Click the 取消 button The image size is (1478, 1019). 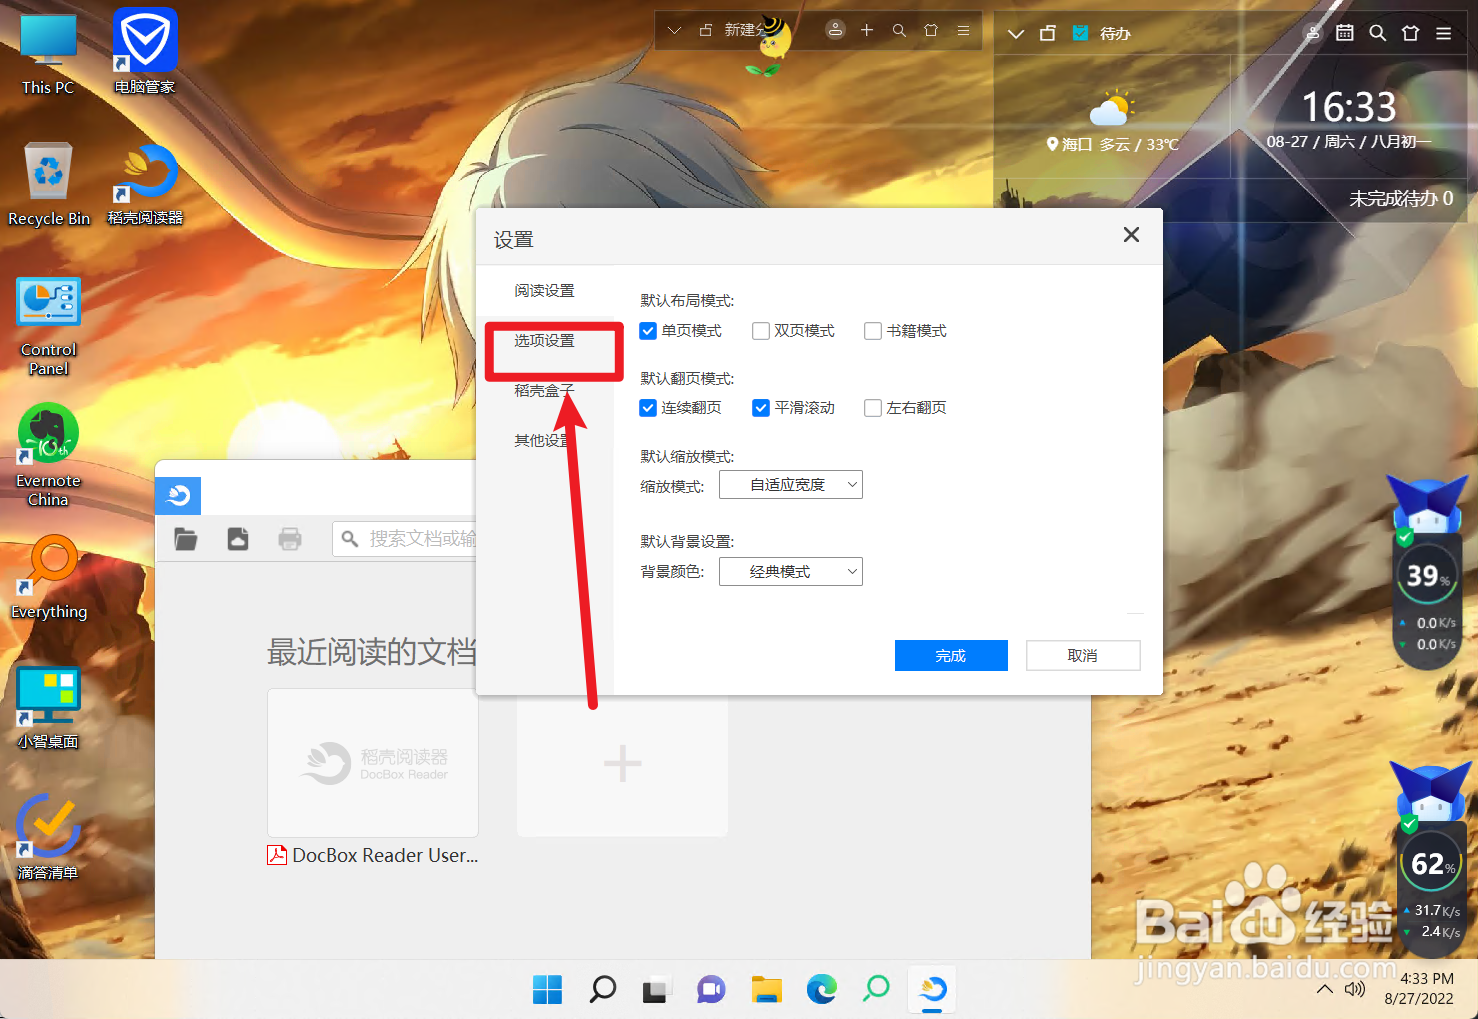[x=1083, y=656]
